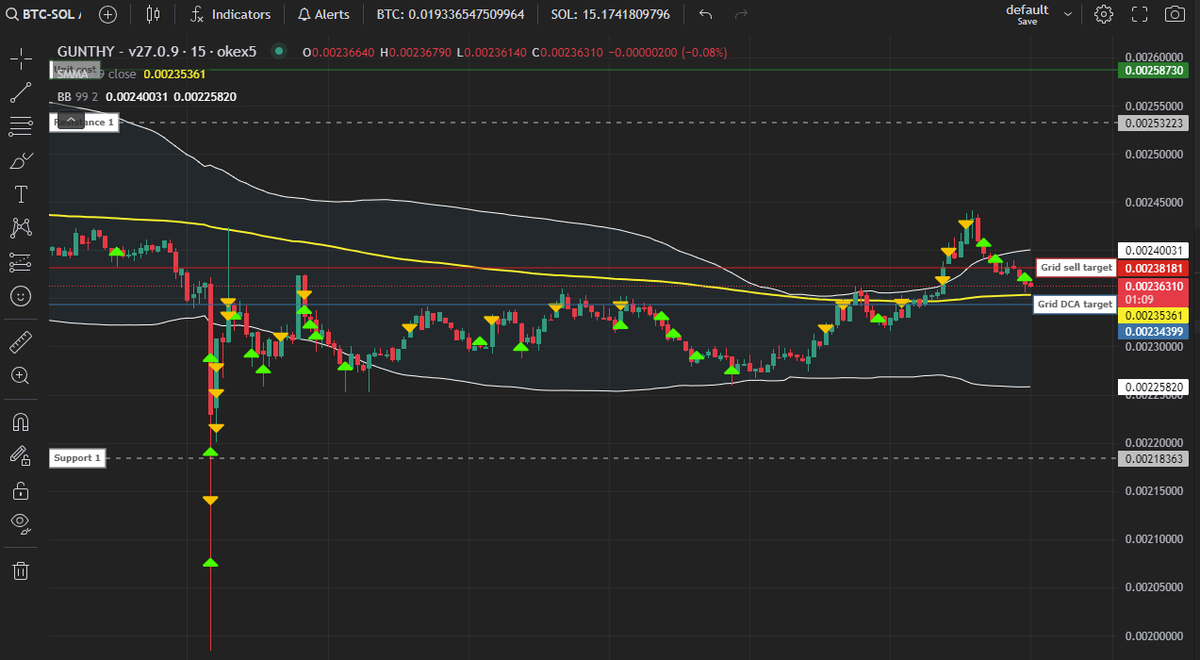Viewport: 1200px width, 660px height.
Task: Toggle stay in drawing mode
Action: [21, 456]
